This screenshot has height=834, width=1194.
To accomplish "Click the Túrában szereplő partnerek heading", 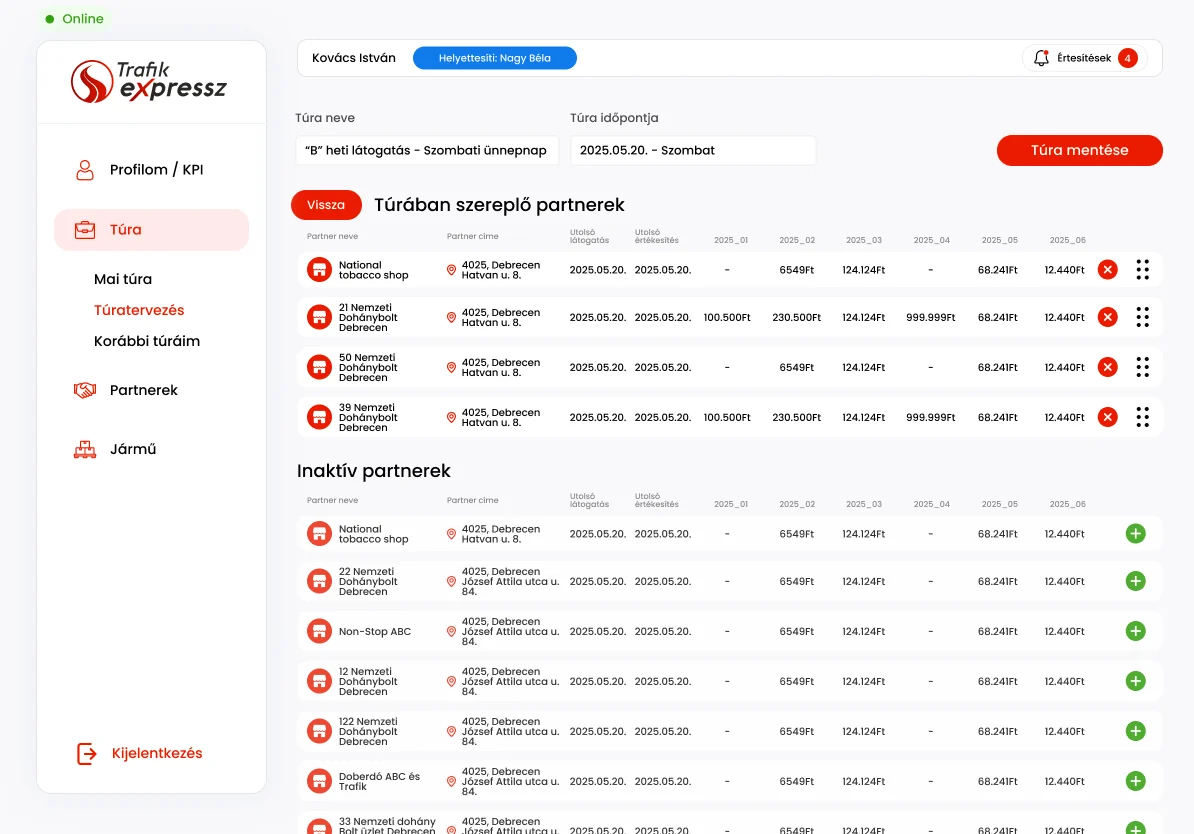I will (499, 205).
